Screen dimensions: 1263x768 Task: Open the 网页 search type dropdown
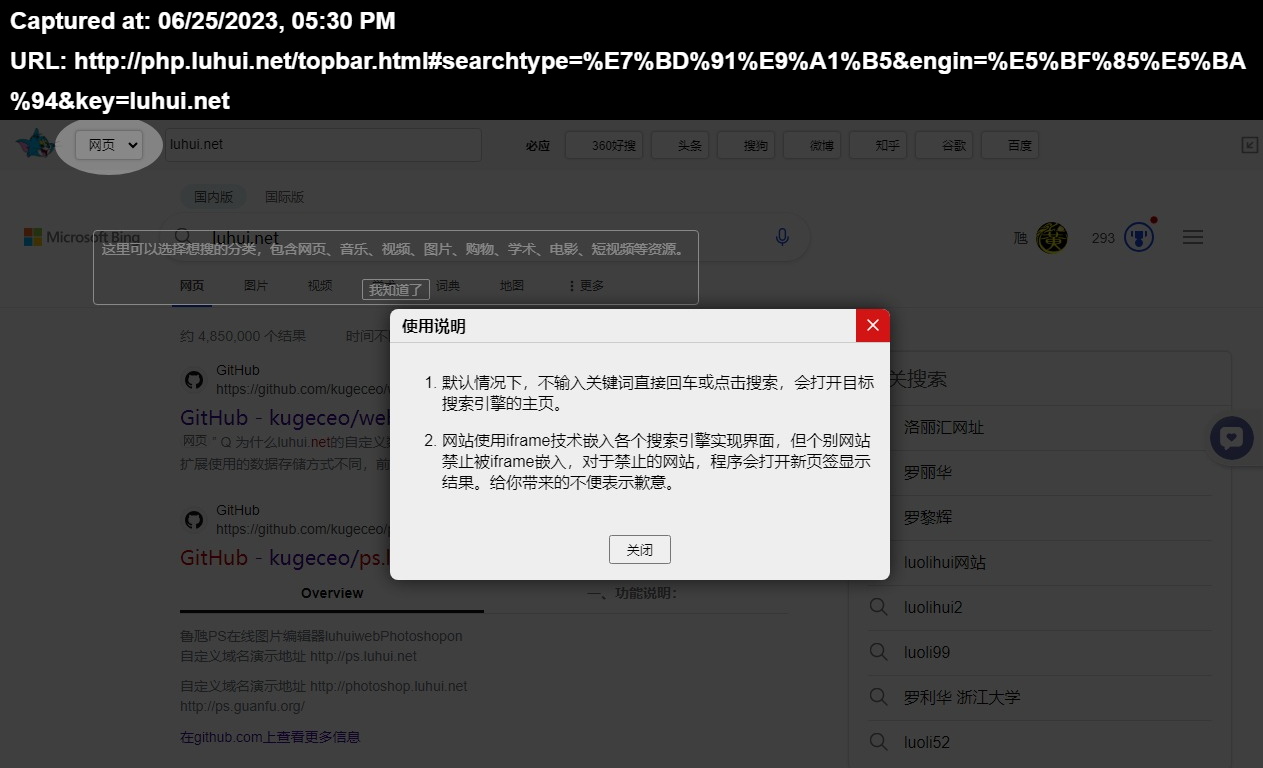(x=109, y=145)
